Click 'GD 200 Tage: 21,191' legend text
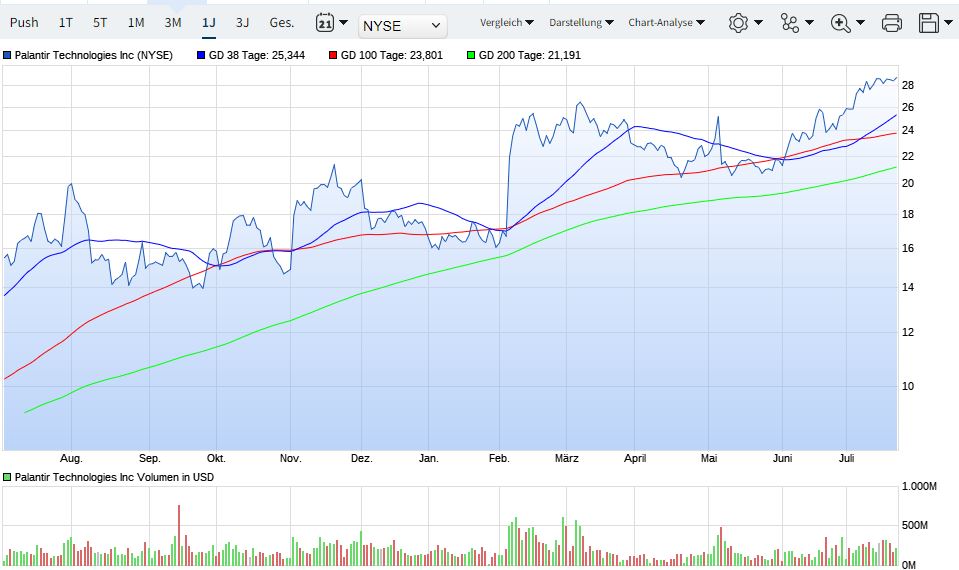 click(x=530, y=55)
